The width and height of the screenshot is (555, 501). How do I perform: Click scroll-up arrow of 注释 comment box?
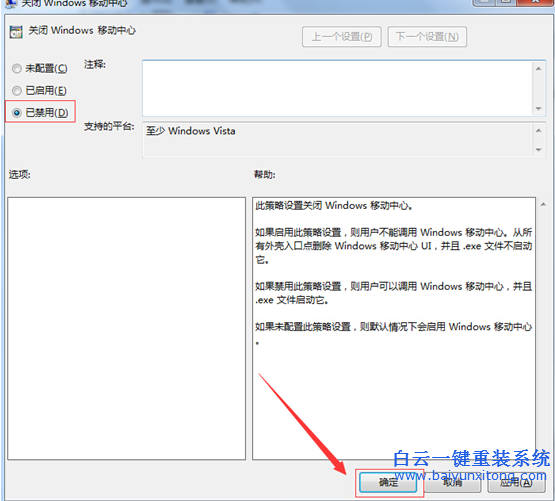(539, 69)
